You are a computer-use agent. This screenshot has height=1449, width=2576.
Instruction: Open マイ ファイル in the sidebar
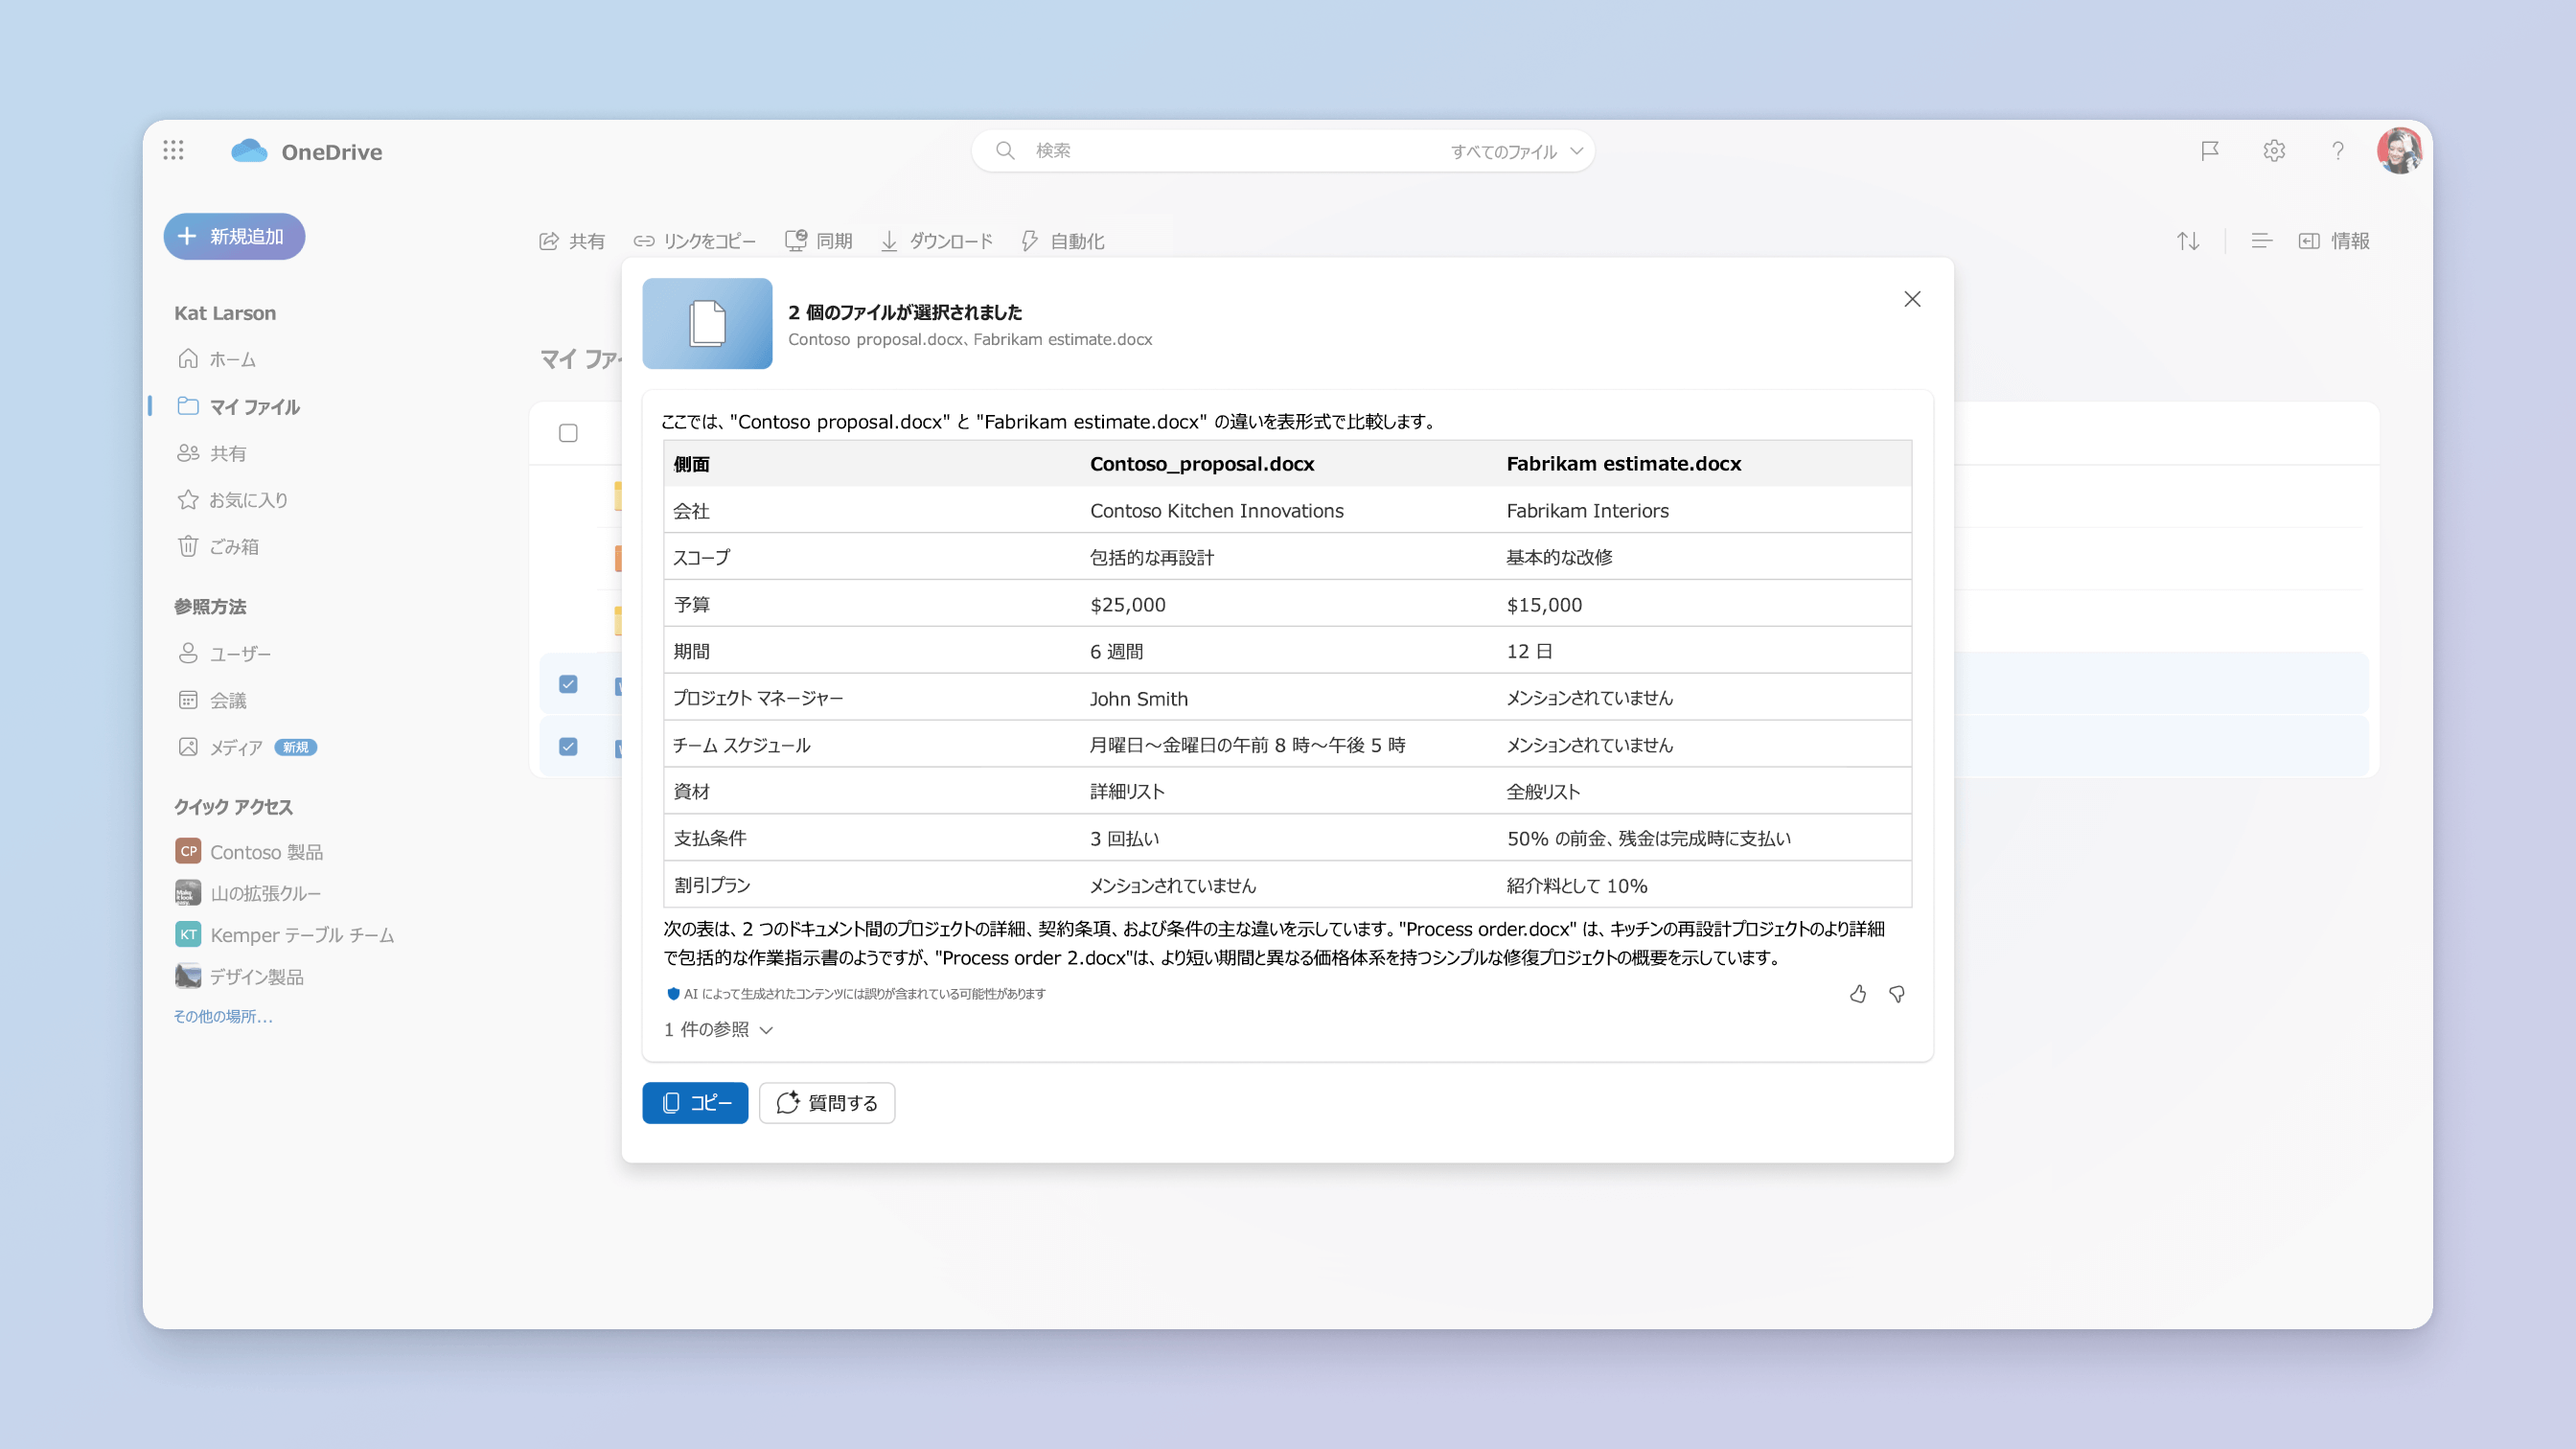[240, 406]
